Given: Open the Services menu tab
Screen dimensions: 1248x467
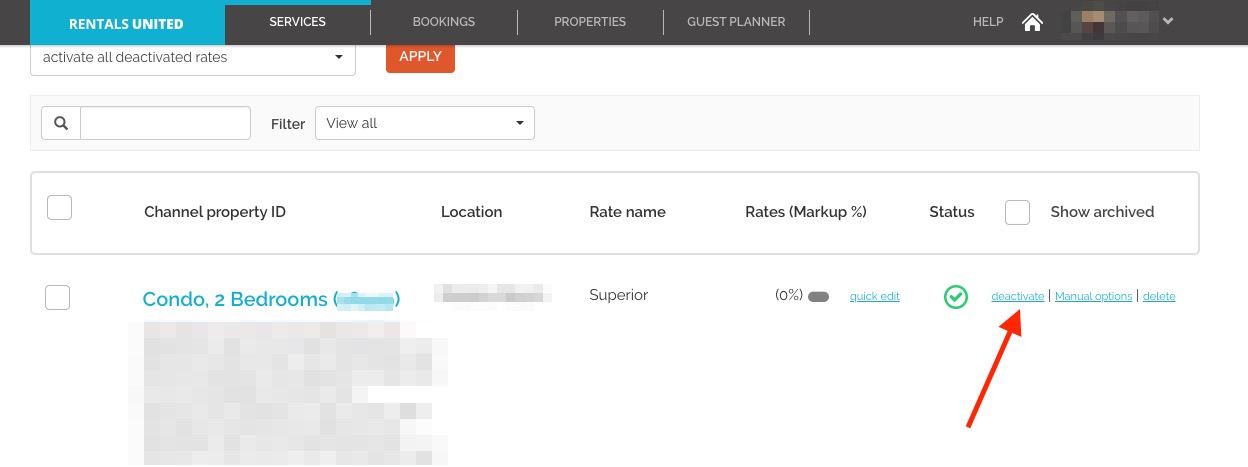Looking at the screenshot, I should (298, 22).
